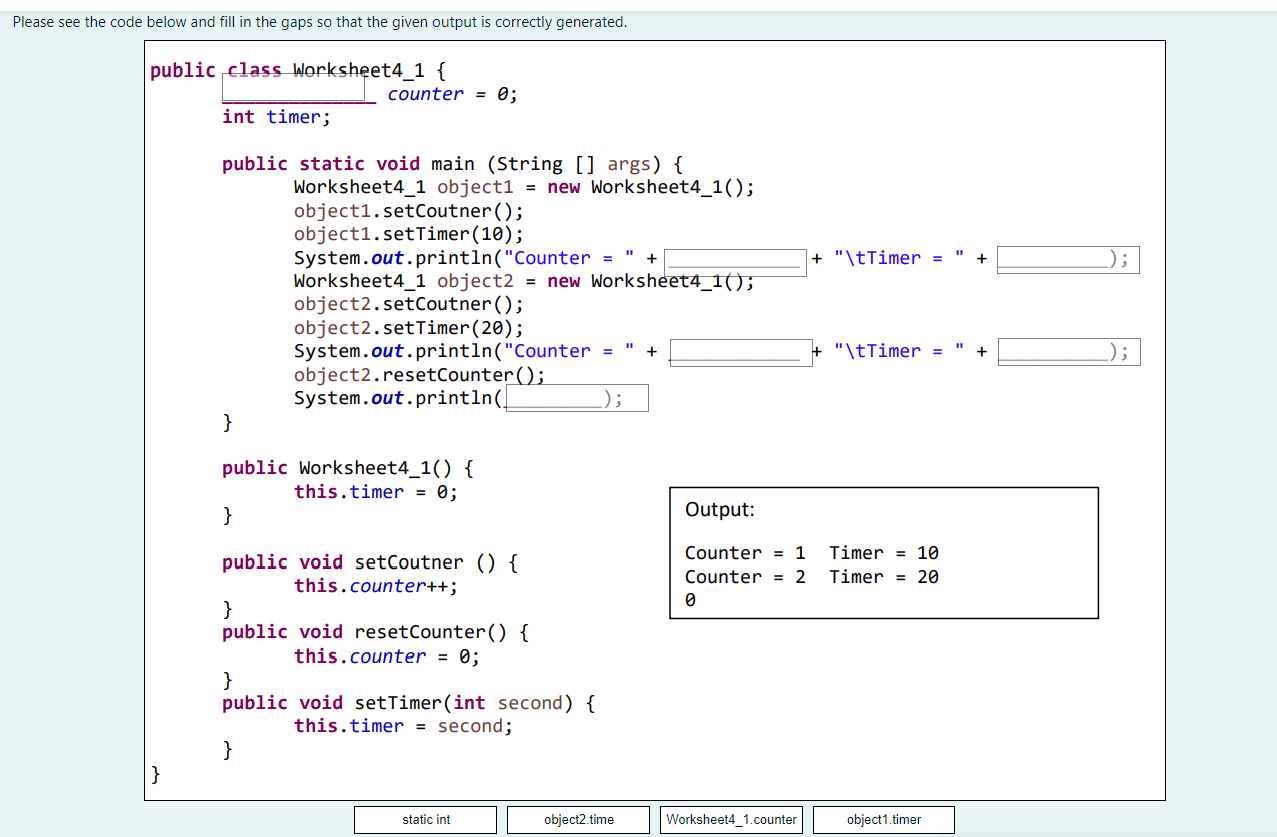Click the second Counter println blank
This screenshot has height=837, width=1277.
pyautogui.click(x=740, y=354)
